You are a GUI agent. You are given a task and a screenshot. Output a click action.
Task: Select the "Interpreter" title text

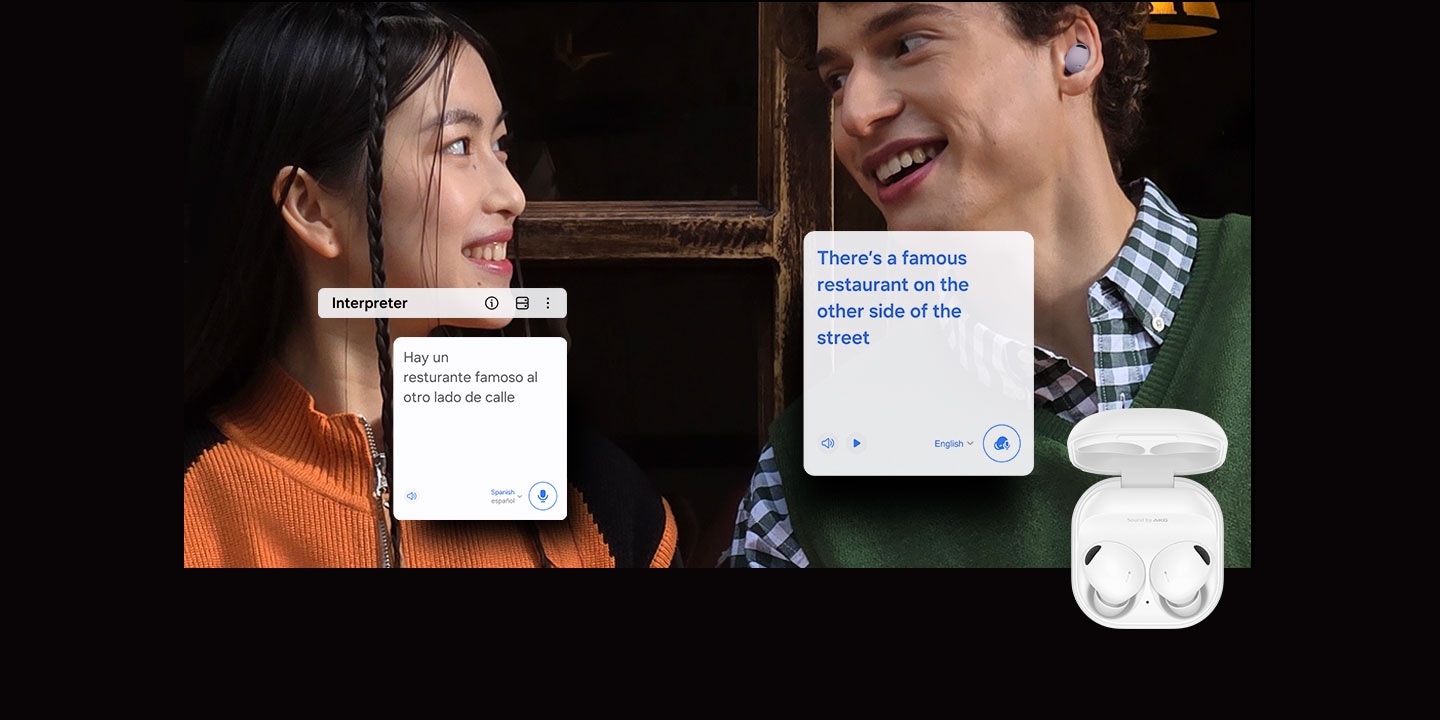click(370, 303)
